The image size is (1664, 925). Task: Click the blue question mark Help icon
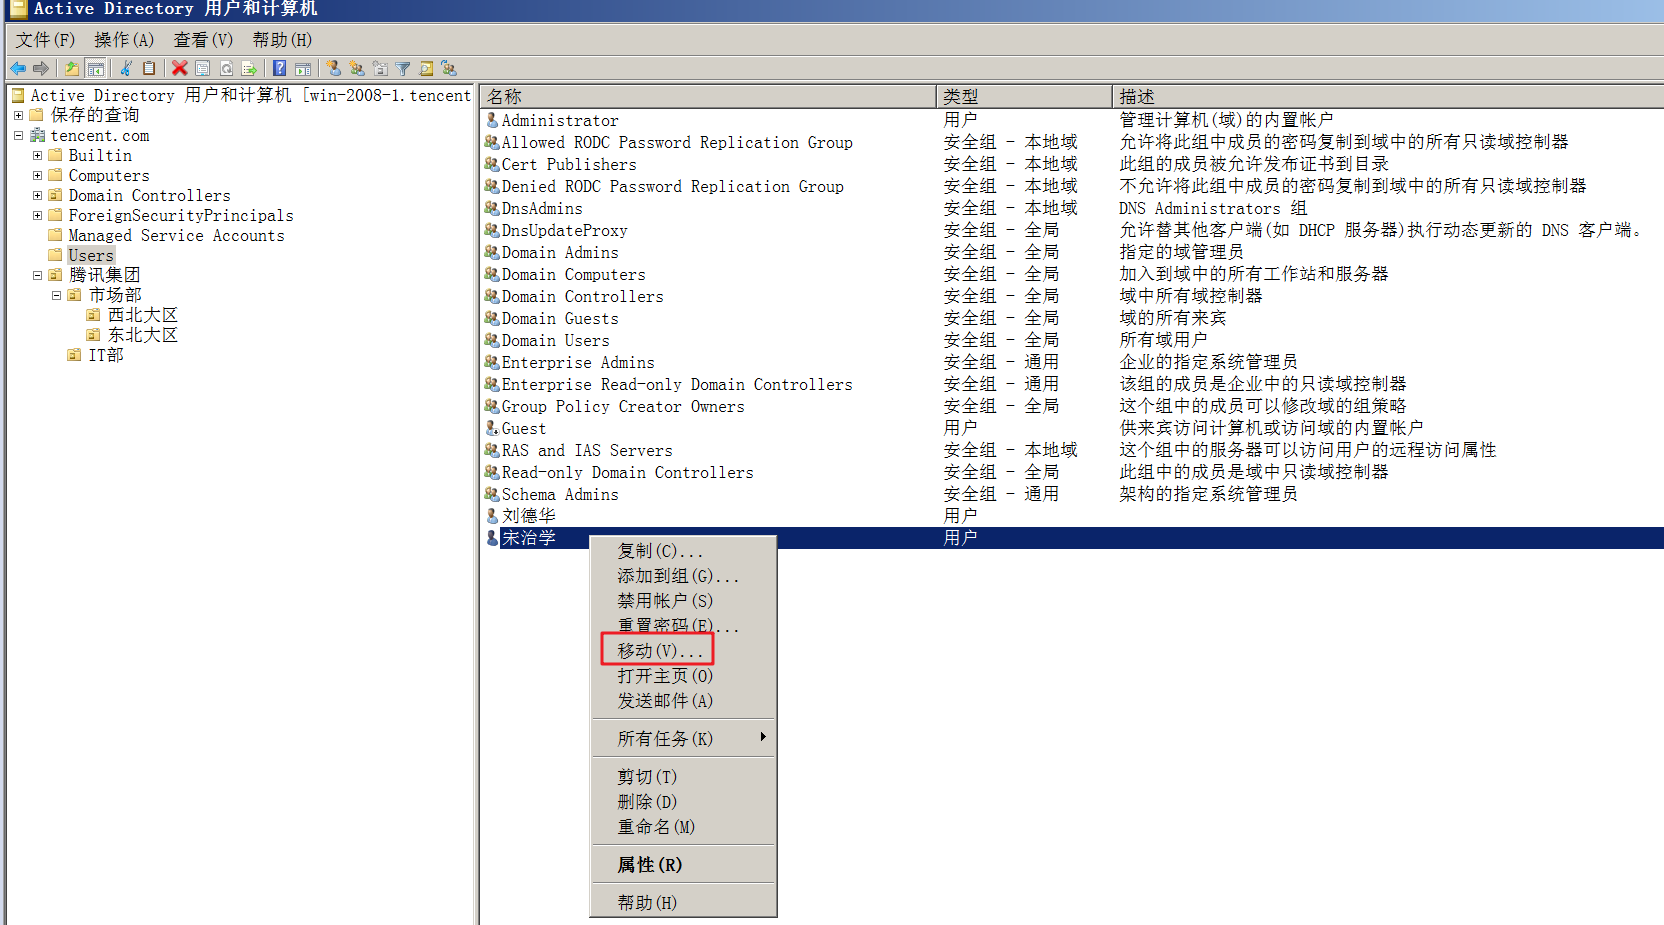[x=280, y=68]
